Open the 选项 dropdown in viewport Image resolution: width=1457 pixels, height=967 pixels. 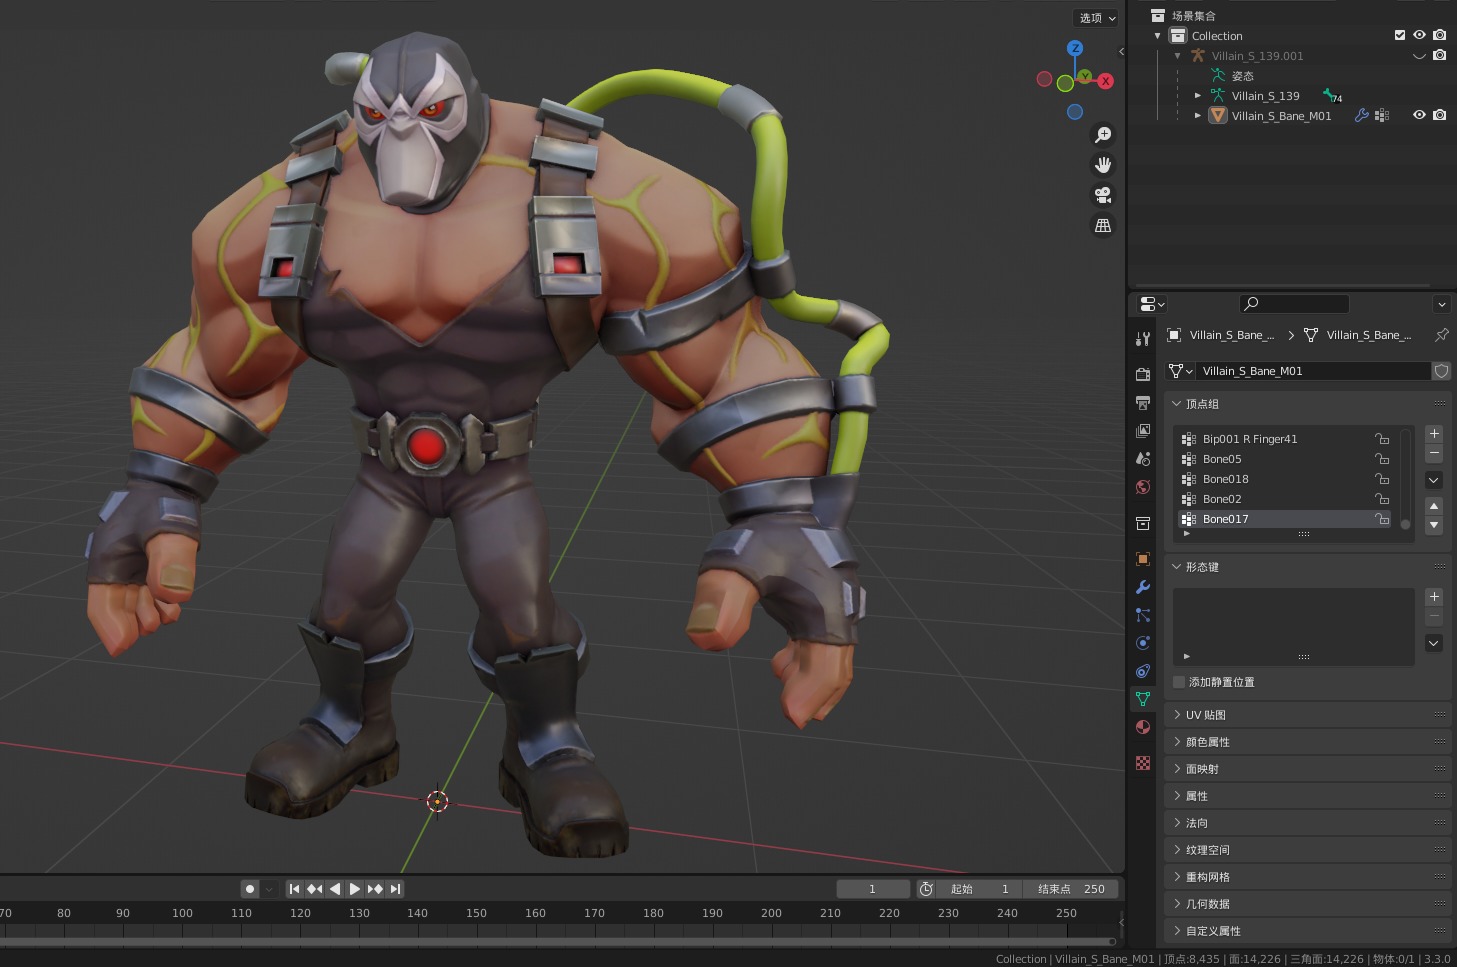1097,18
